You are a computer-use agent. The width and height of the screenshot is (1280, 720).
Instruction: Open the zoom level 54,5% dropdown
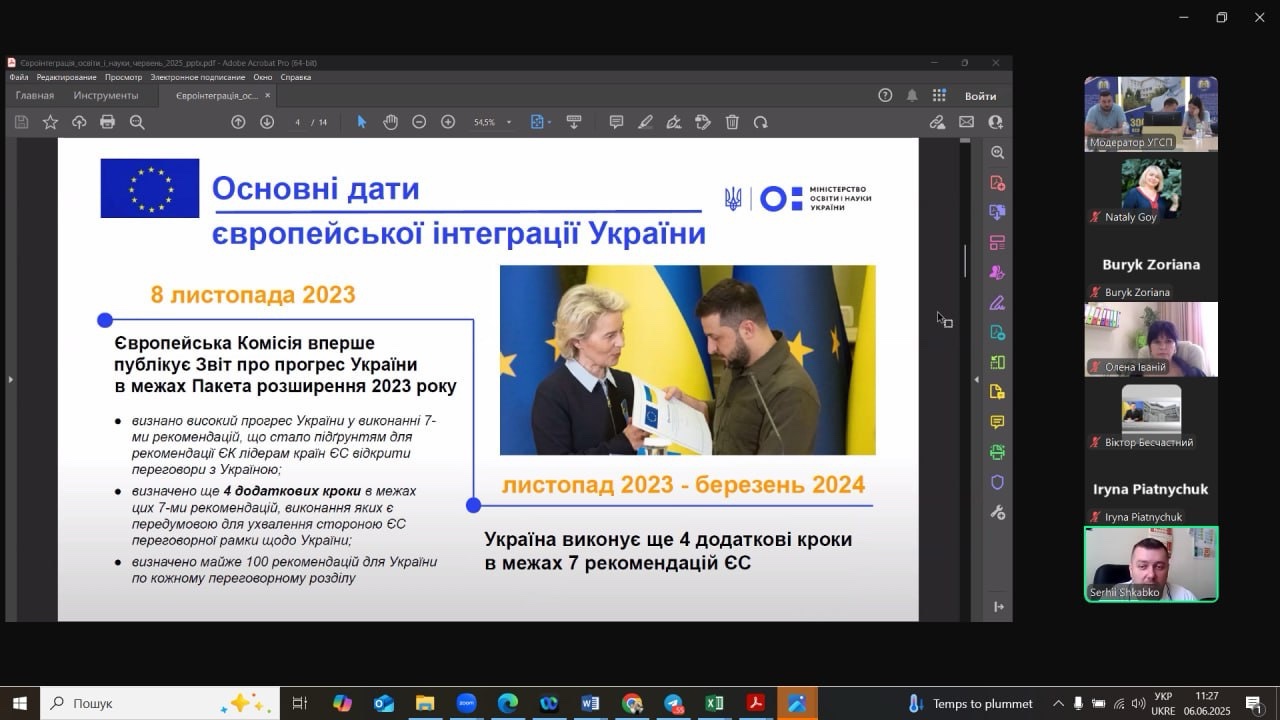(508, 122)
